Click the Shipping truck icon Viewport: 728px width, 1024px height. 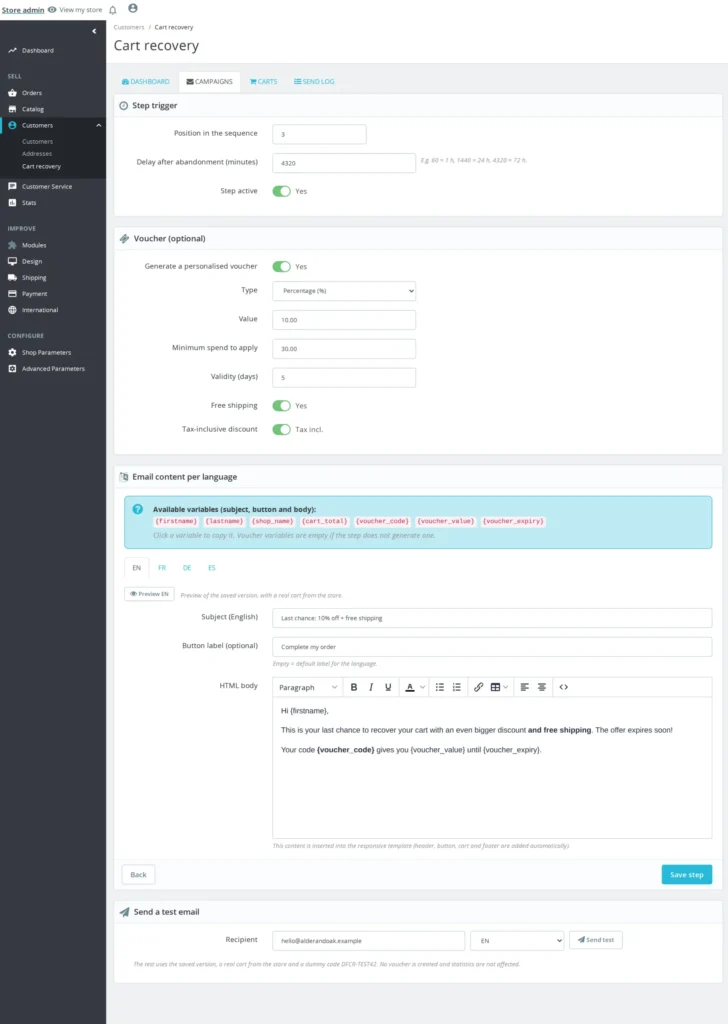click(12, 278)
